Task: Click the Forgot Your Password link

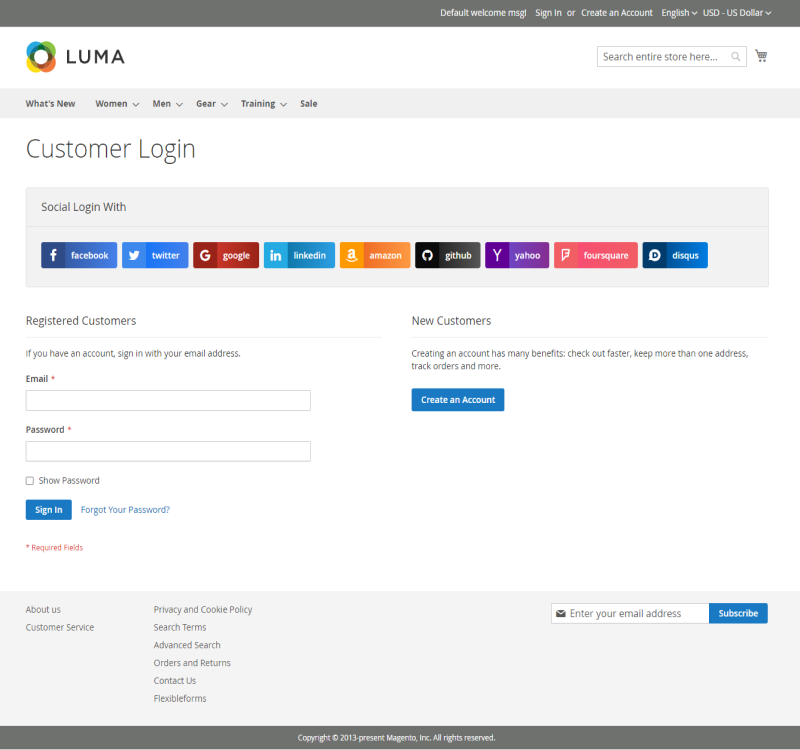Action: tap(124, 509)
